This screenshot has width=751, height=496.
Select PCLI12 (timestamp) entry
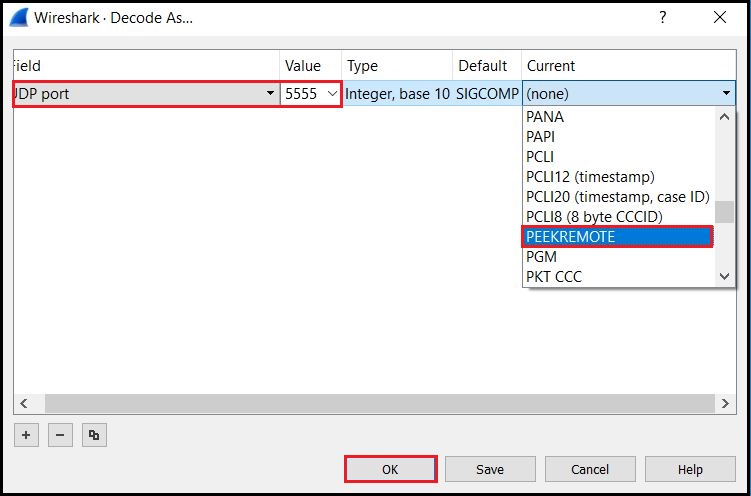pyautogui.click(x=590, y=177)
